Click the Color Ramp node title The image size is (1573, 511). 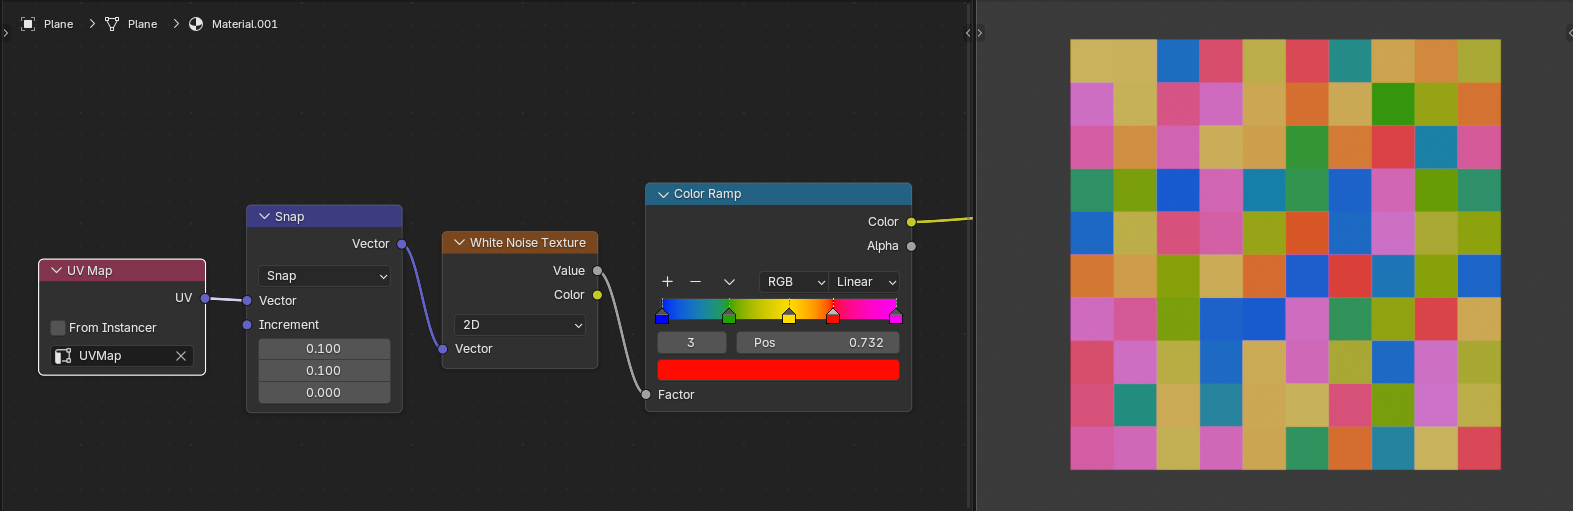707,194
